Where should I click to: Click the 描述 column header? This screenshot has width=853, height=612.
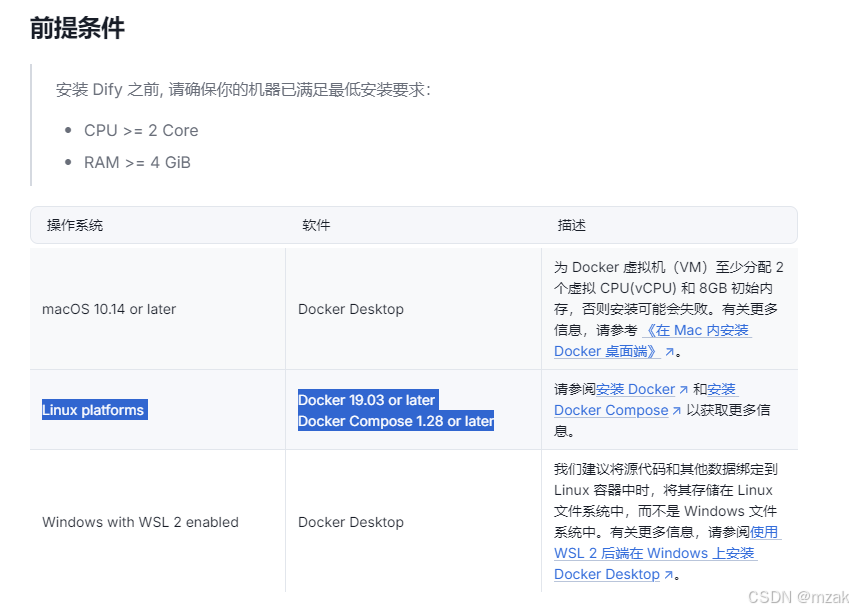[572, 225]
